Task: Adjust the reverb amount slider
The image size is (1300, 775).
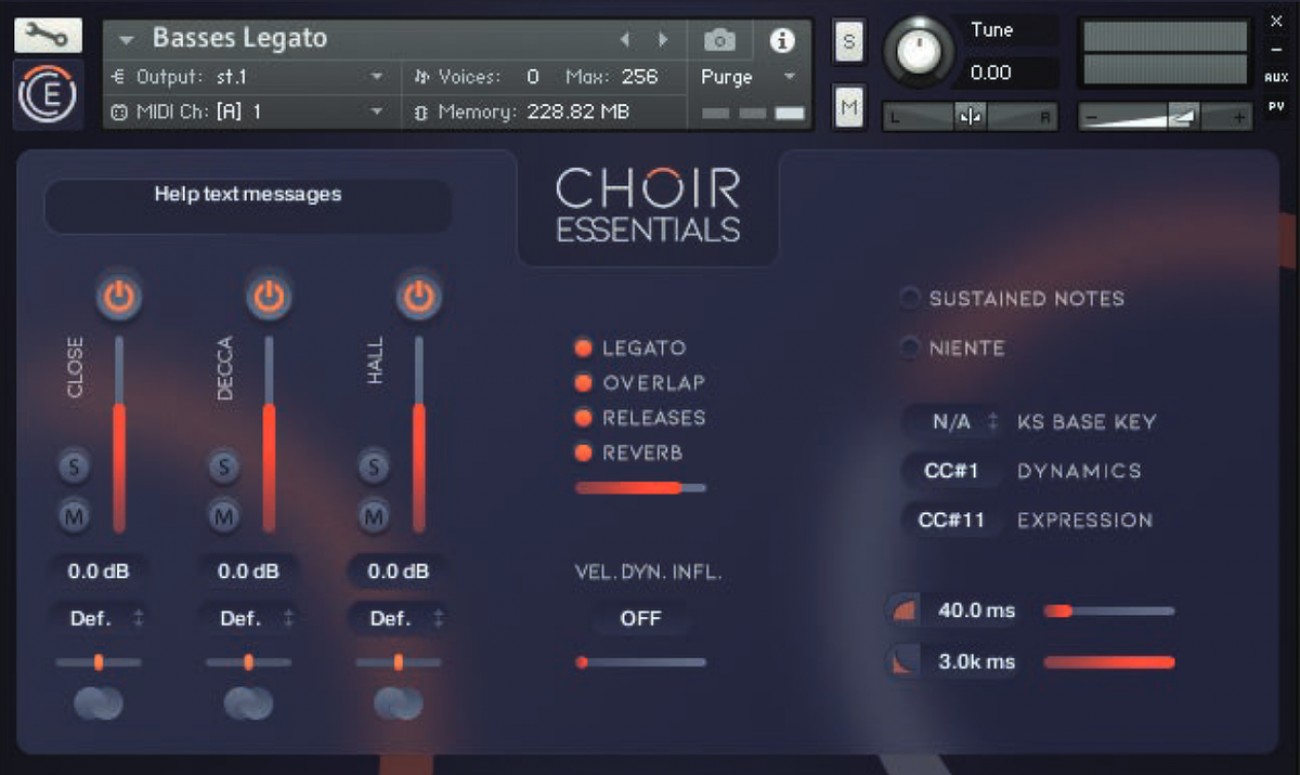Action: point(640,487)
